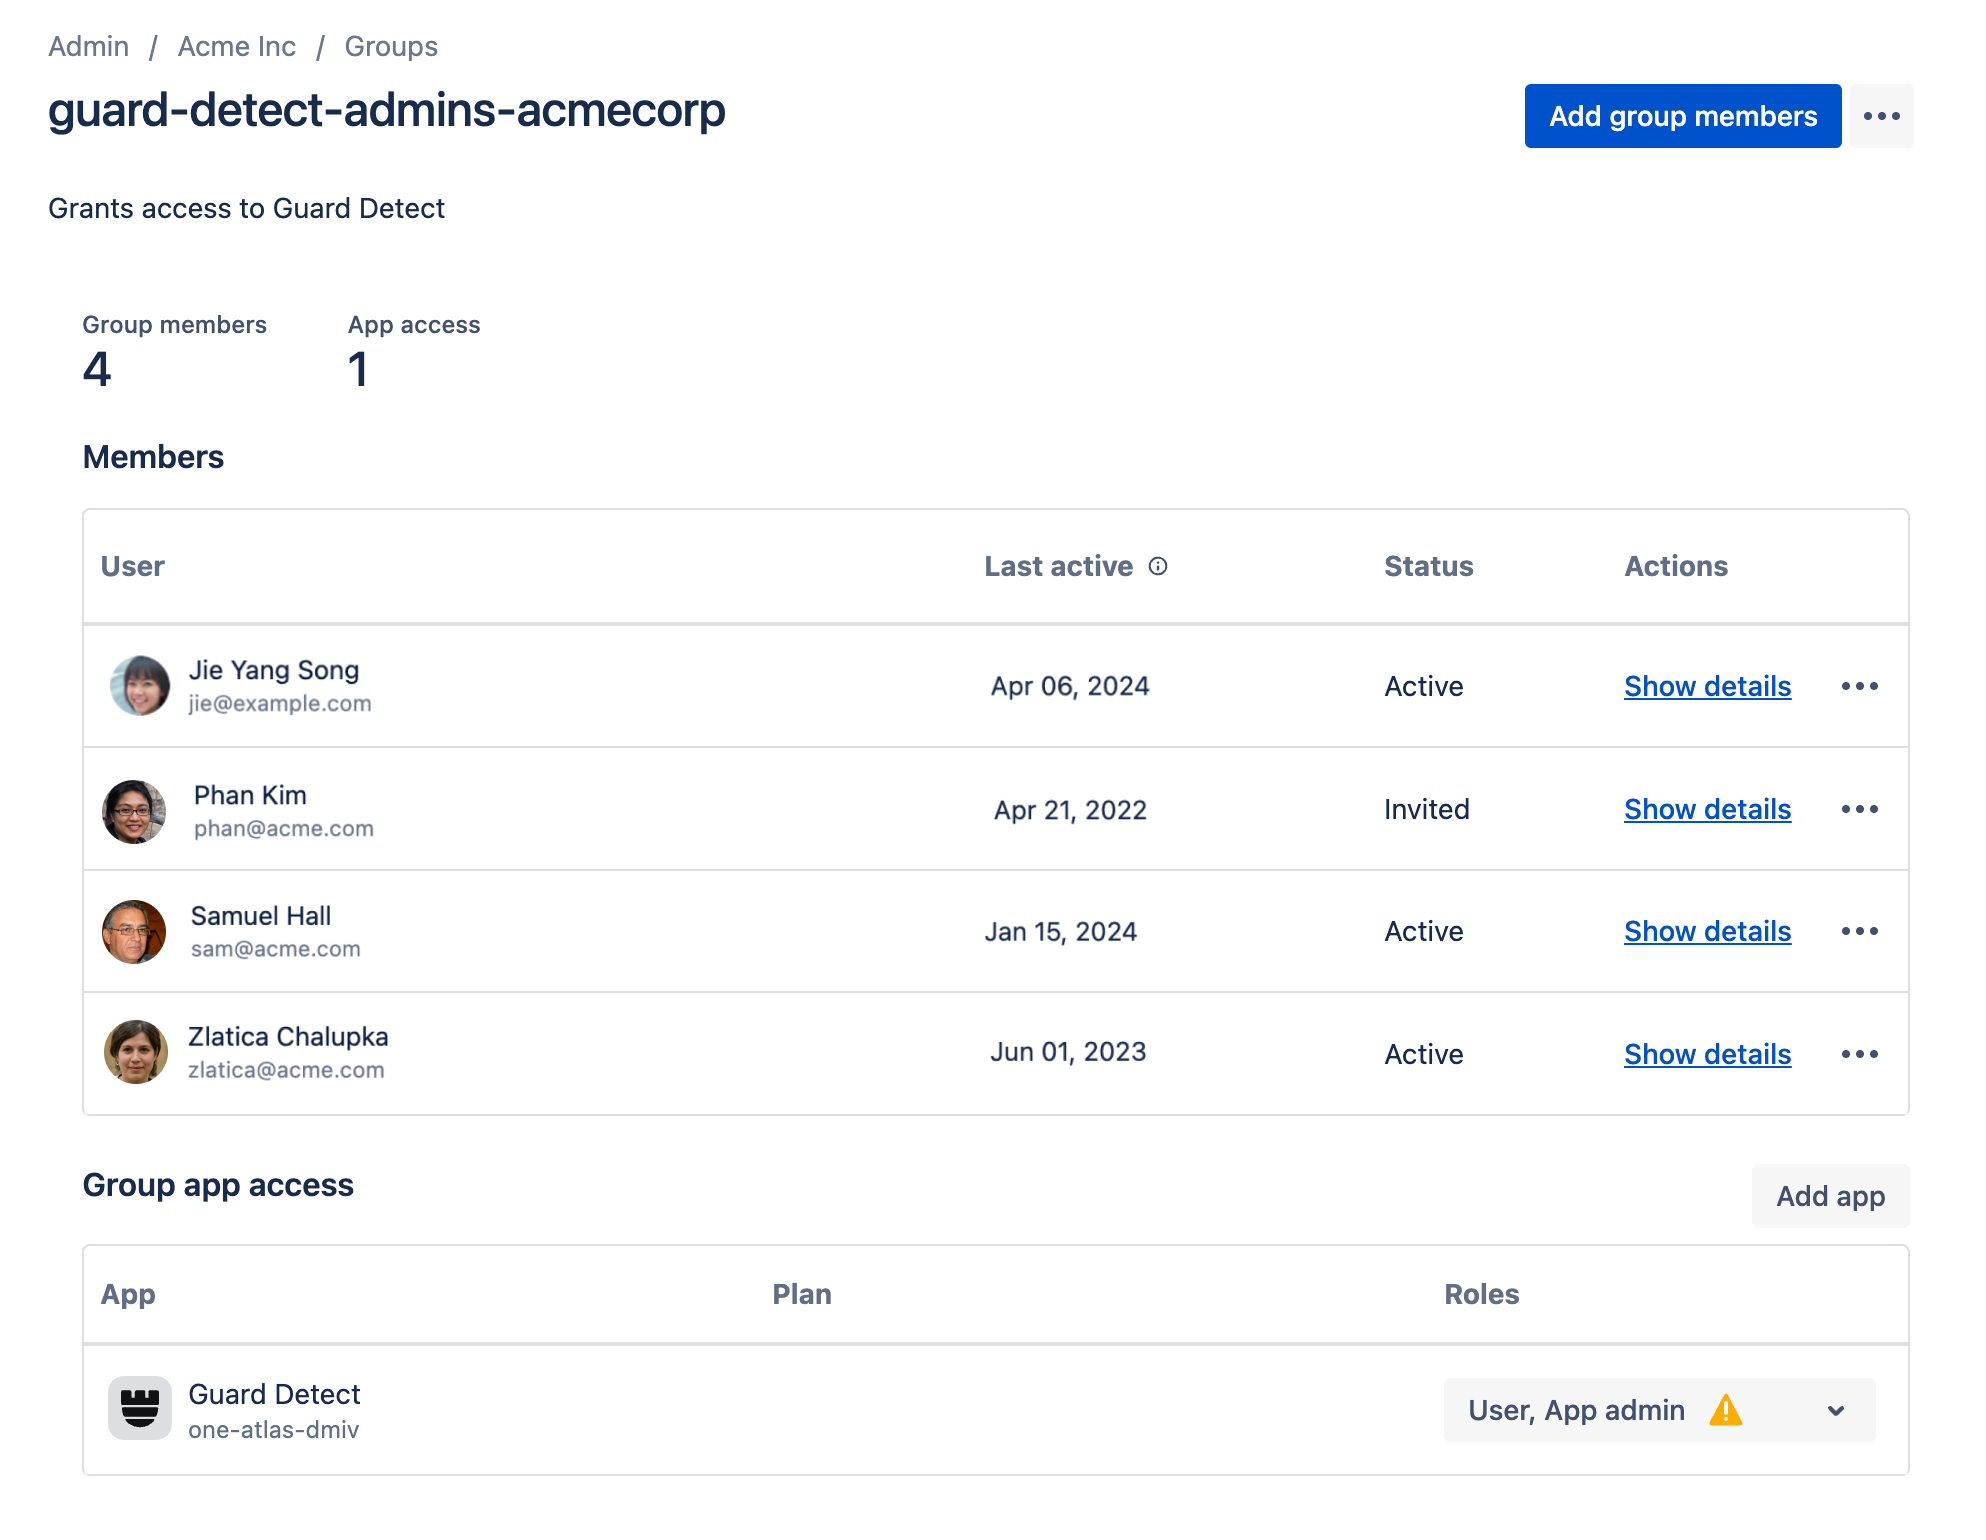
Task: Click the email zlatica@acme.com
Action: (286, 1070)
